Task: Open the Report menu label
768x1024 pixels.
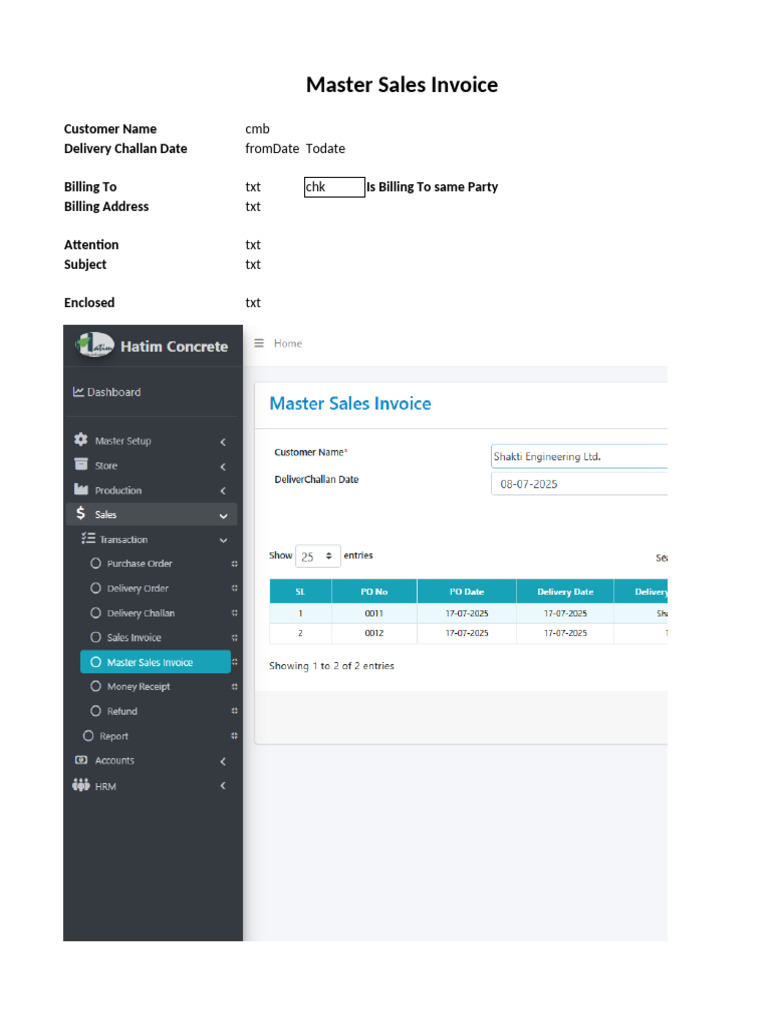Action: click(x=114, y=736)
